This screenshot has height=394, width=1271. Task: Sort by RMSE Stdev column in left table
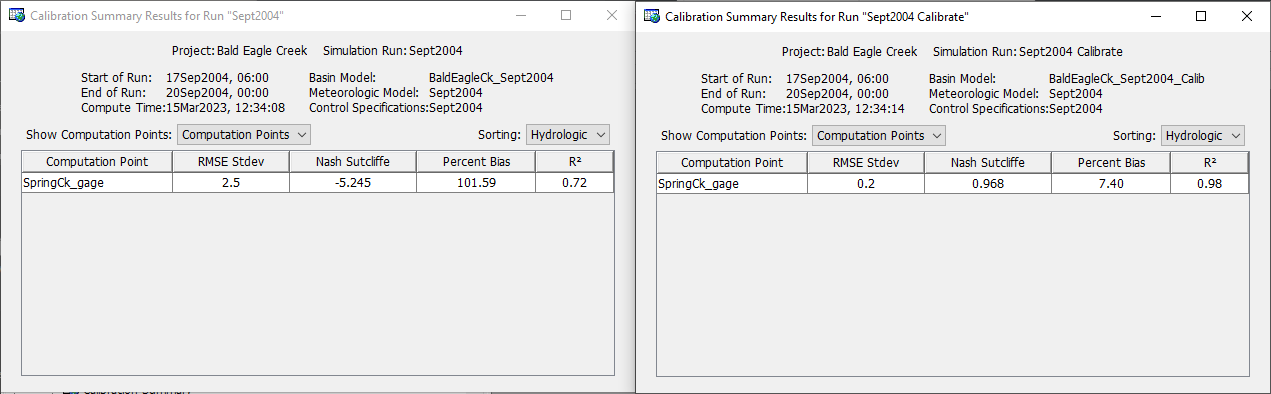(231, 162)
